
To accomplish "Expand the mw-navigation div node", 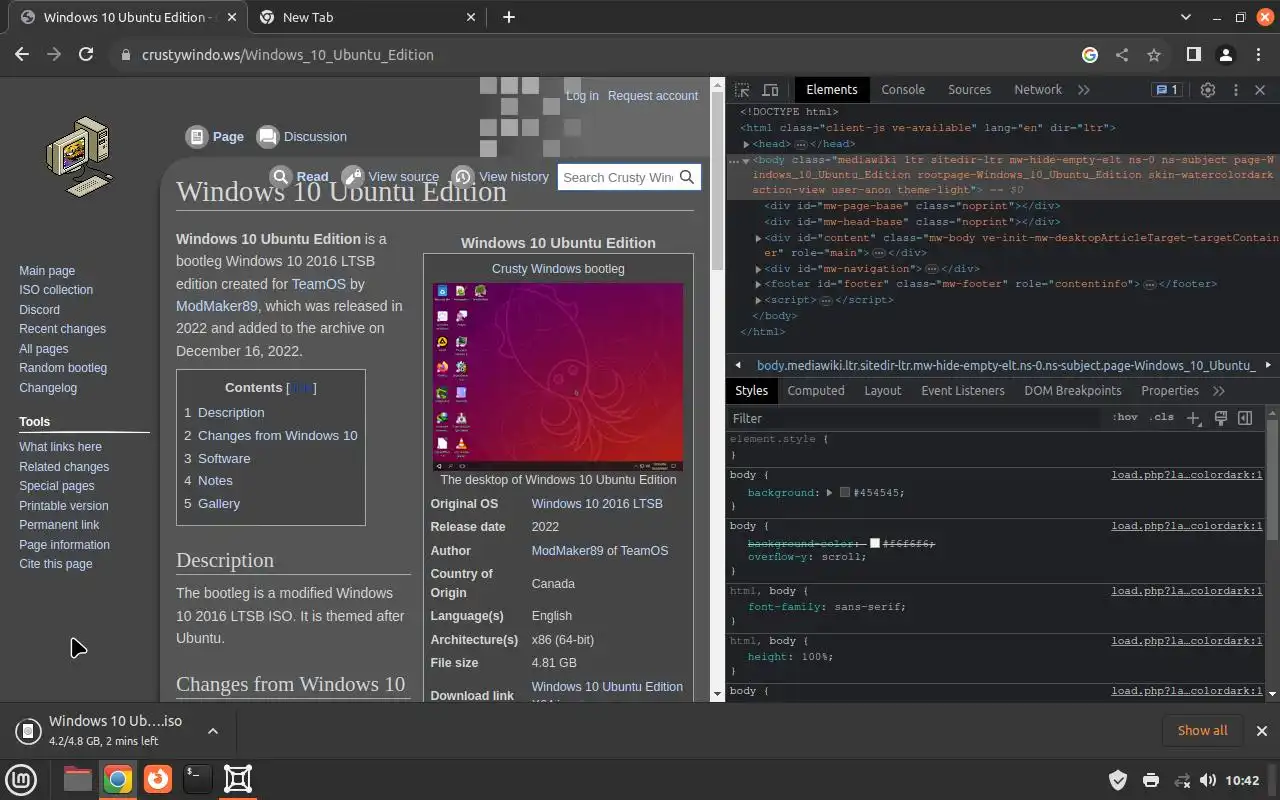I will pos(758,269).
